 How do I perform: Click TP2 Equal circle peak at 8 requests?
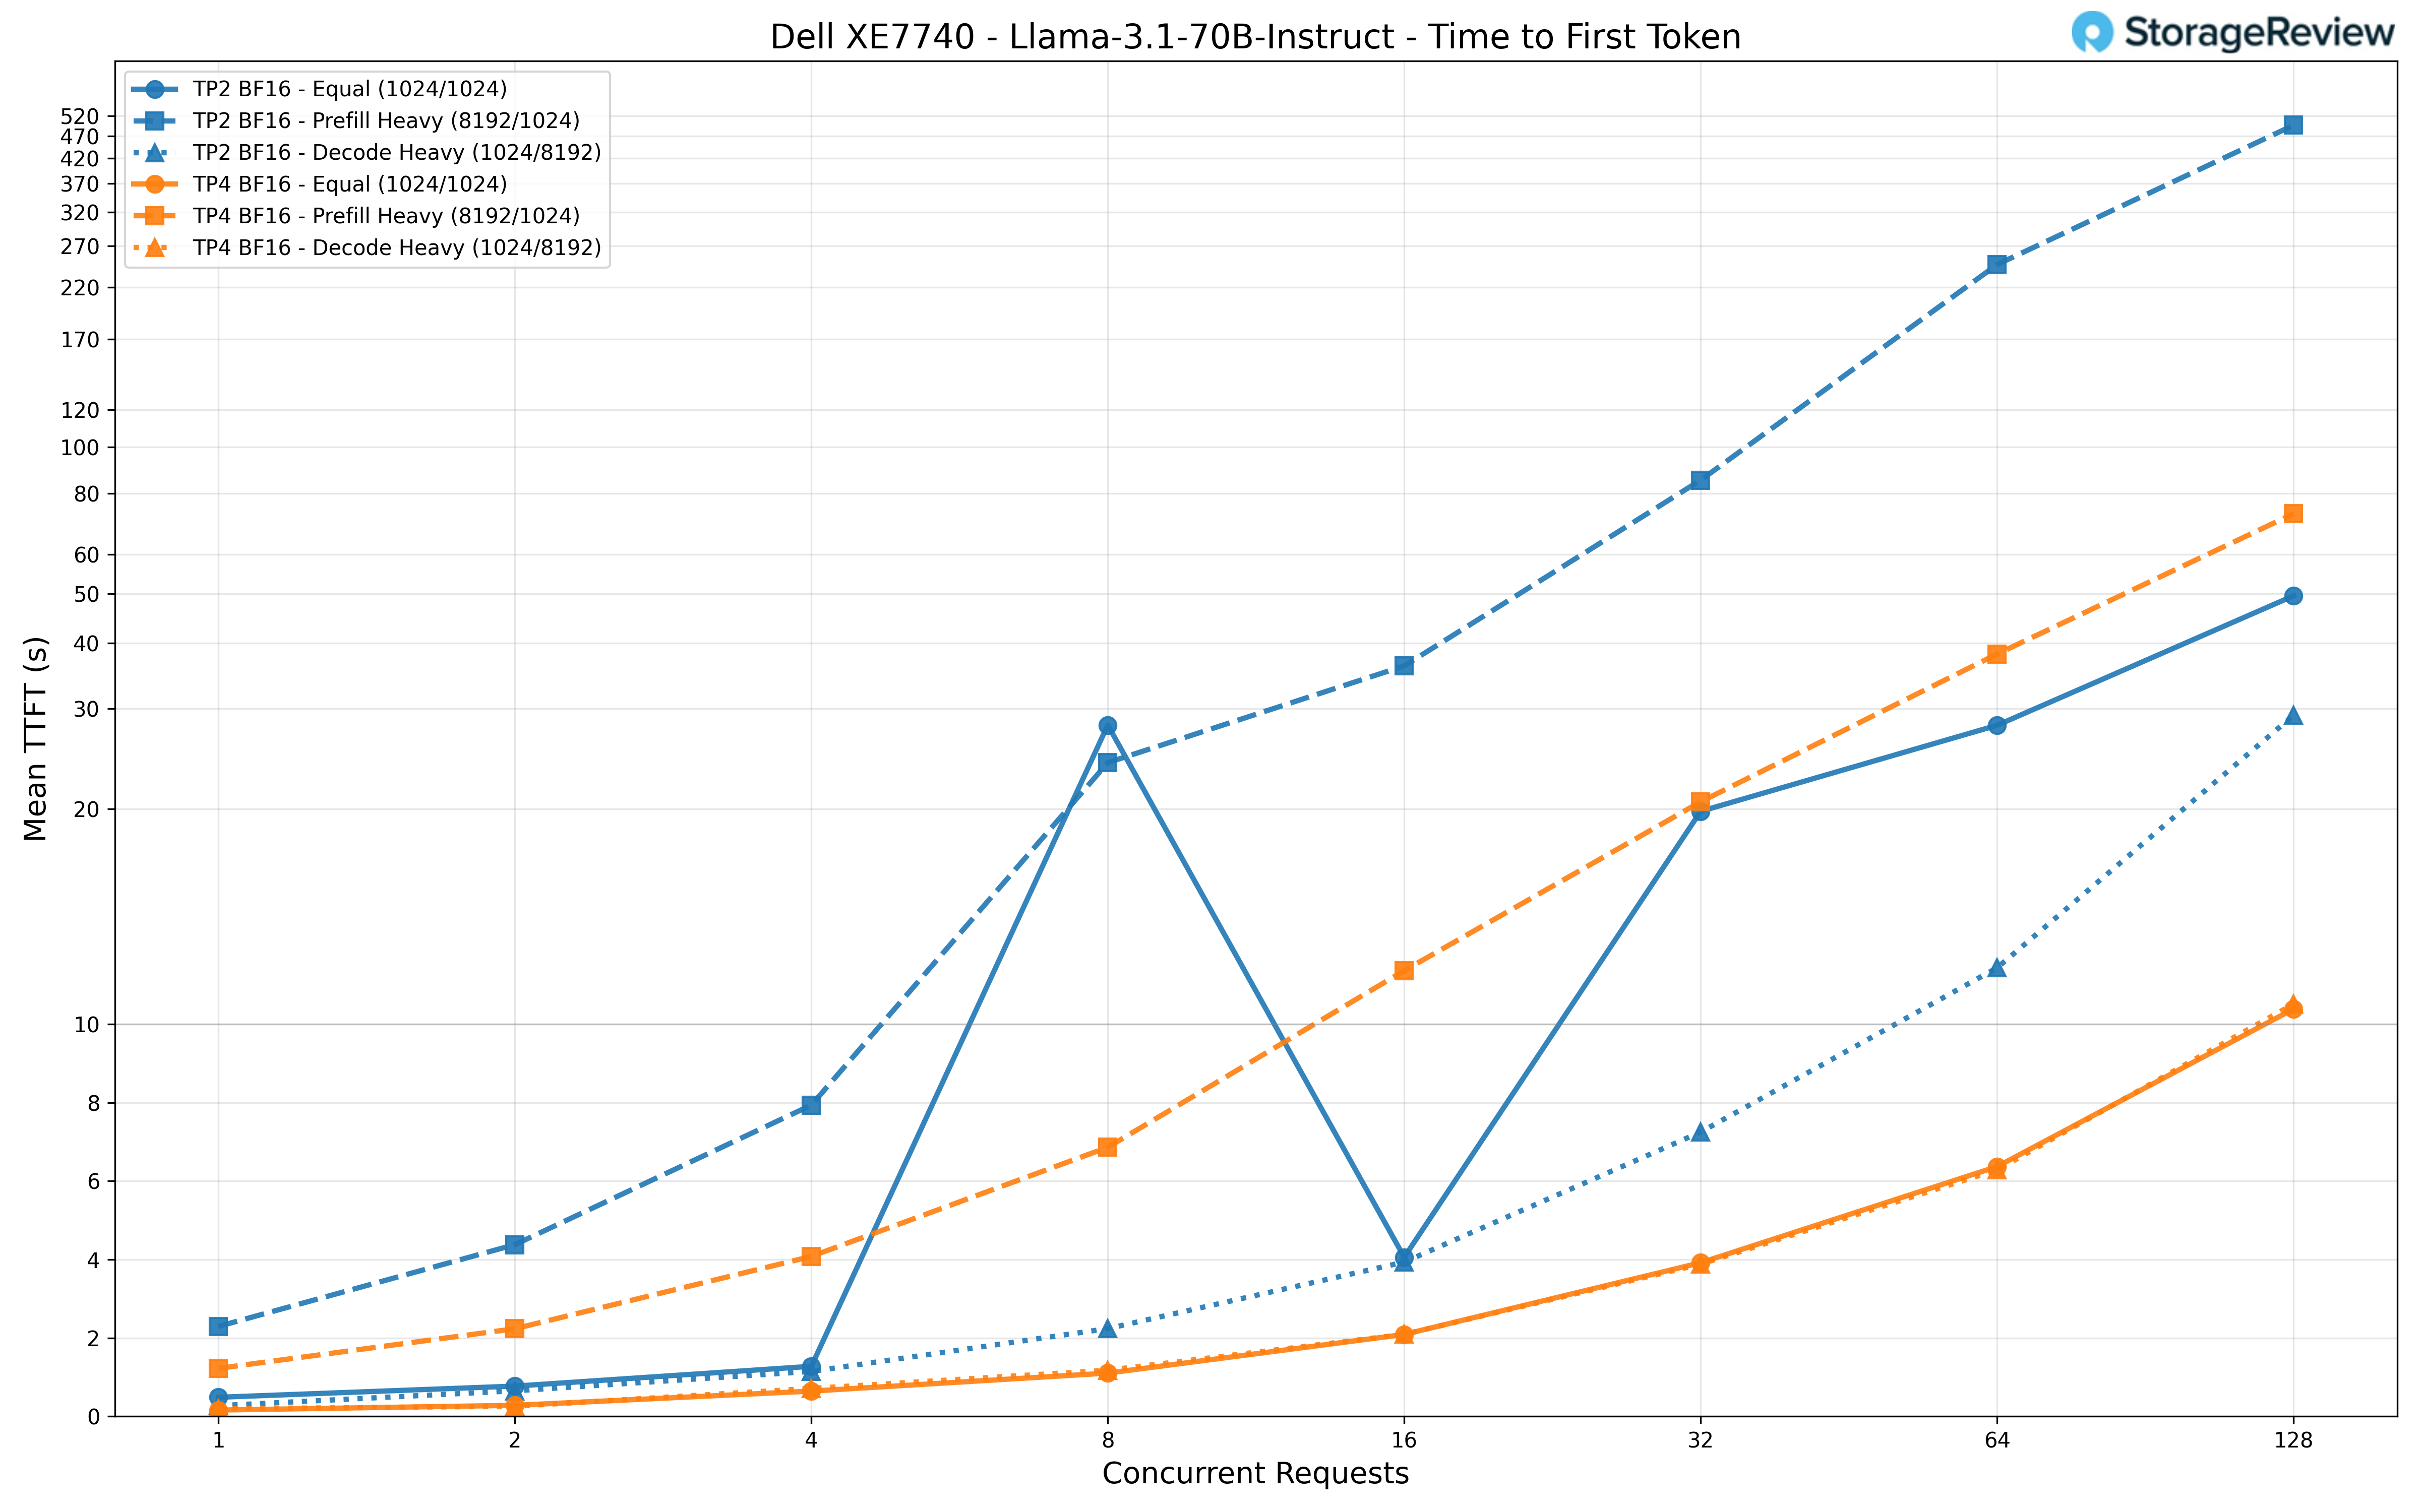[x=1107, y=725]
